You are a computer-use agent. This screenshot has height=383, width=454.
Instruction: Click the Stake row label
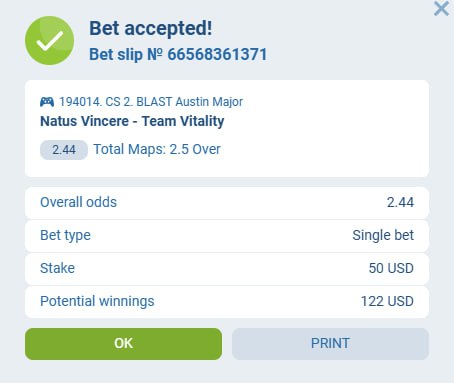point(57,268)
